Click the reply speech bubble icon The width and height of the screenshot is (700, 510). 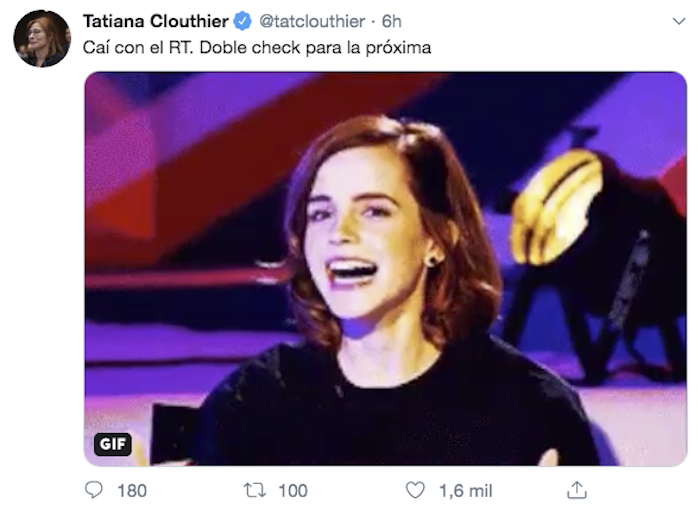[94, 490]
